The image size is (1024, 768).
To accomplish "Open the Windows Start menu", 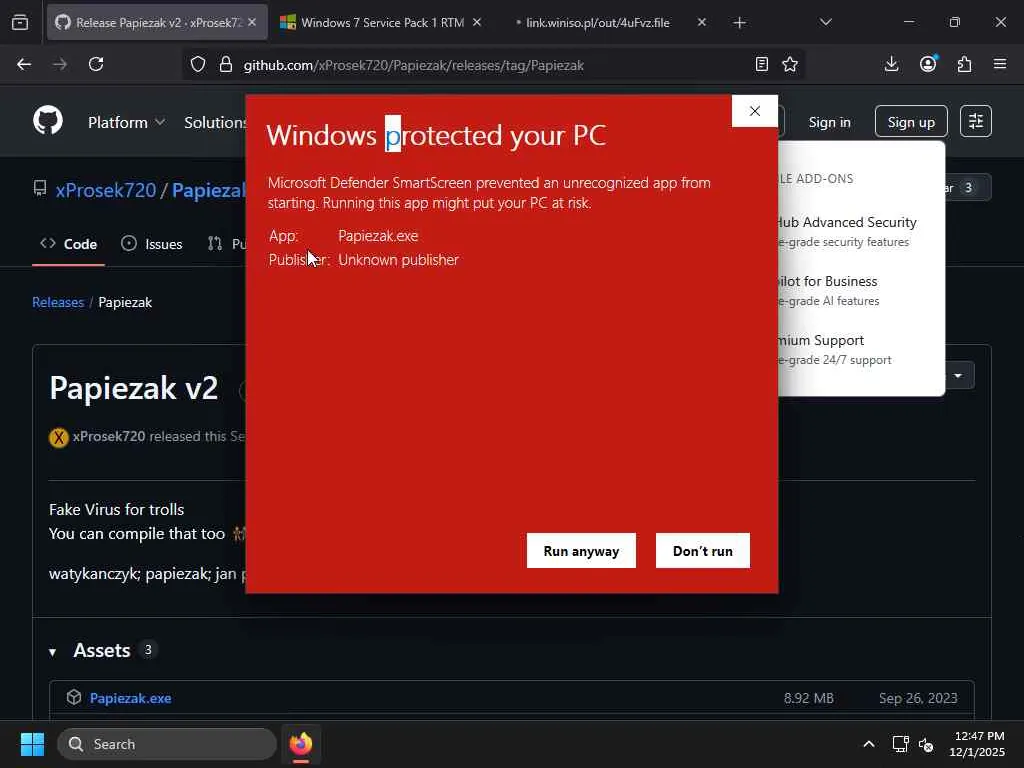I will tap(32, 744).
